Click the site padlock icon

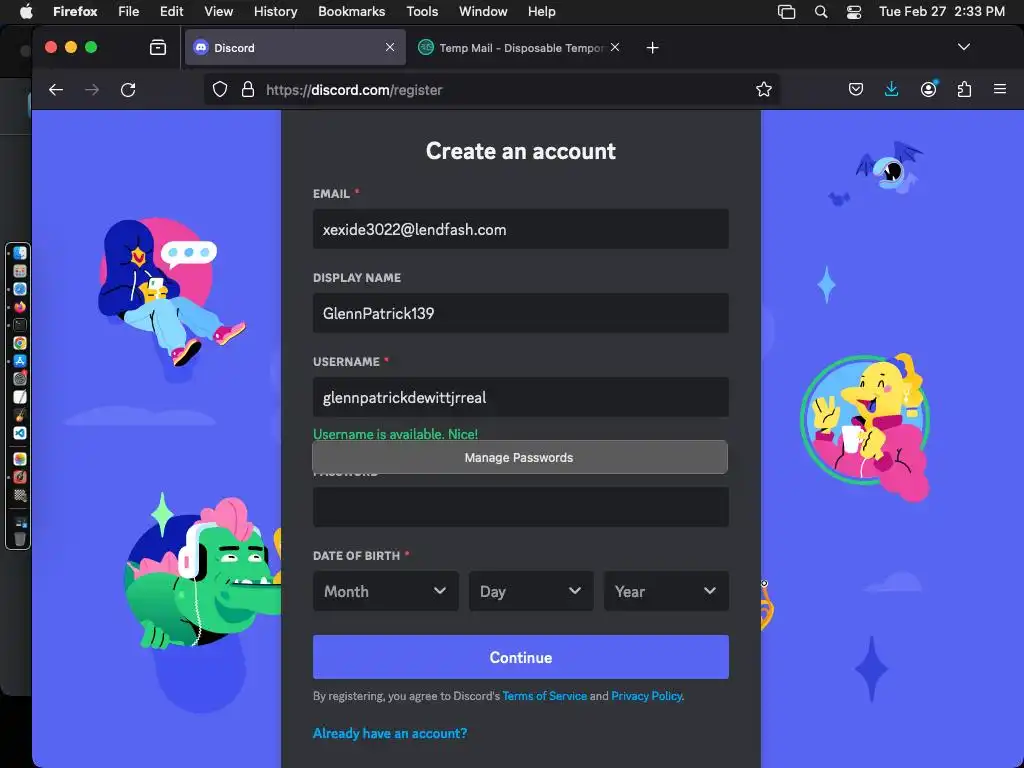[x=248, y=89]
